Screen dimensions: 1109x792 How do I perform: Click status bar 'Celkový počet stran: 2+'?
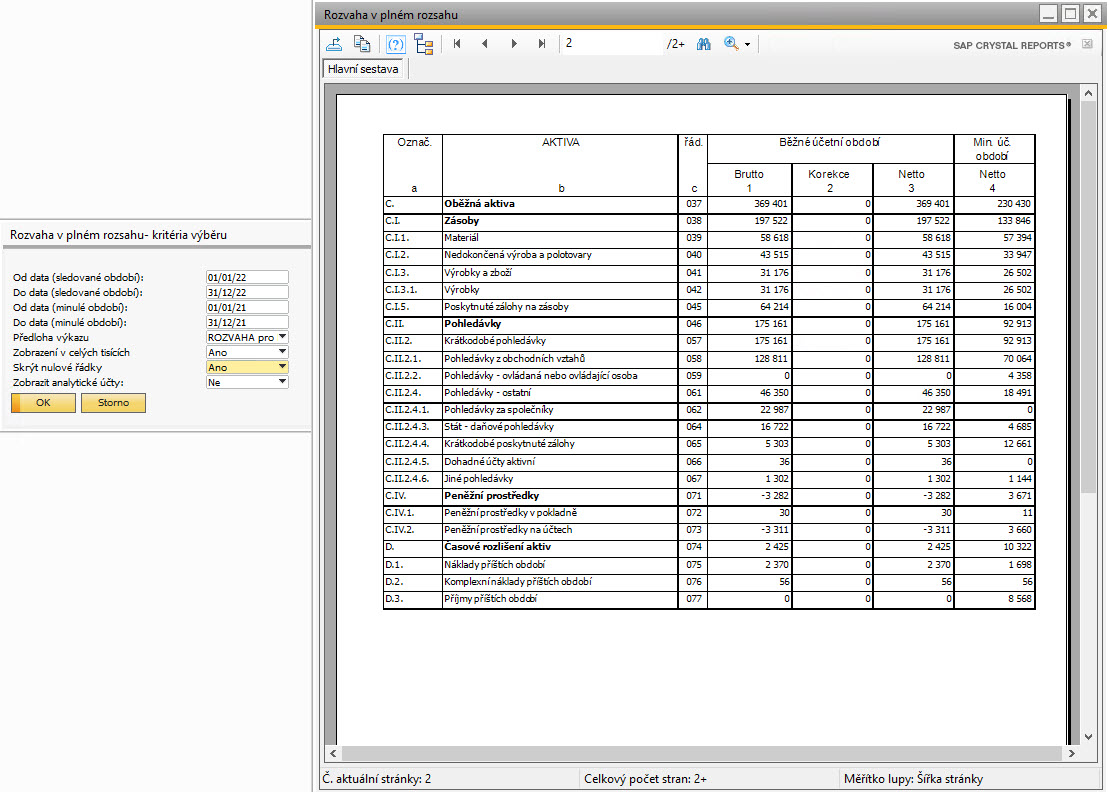point(645,779)
